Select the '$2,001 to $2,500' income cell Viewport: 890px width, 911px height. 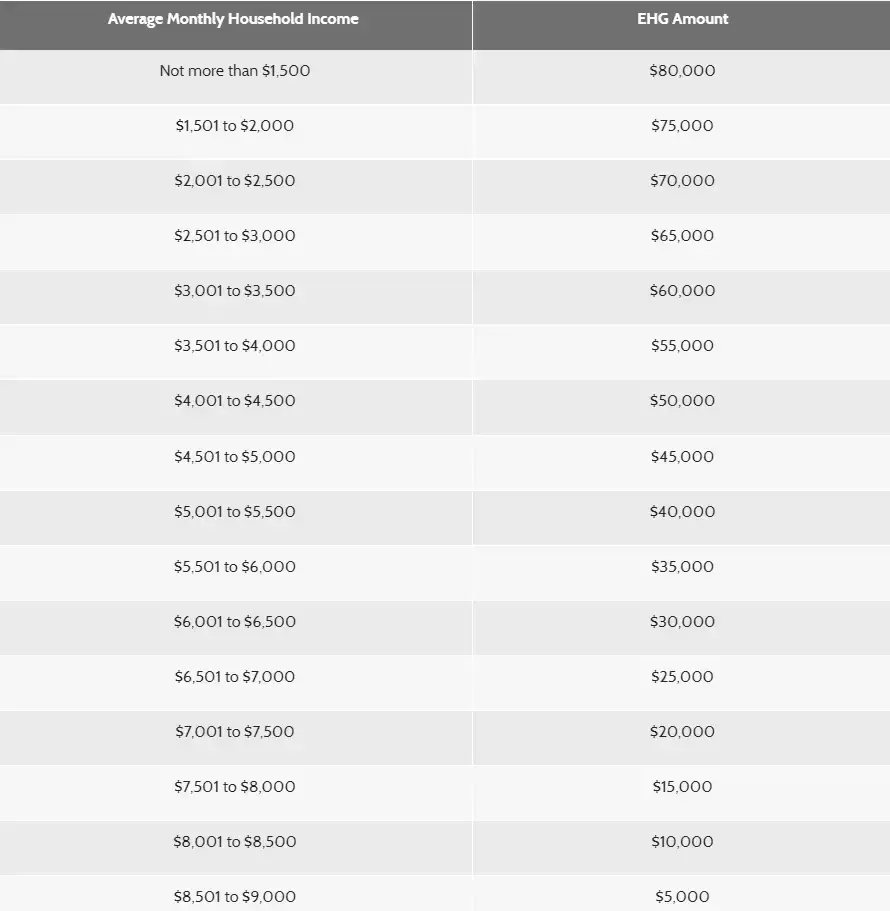click(x=235, y=181)
